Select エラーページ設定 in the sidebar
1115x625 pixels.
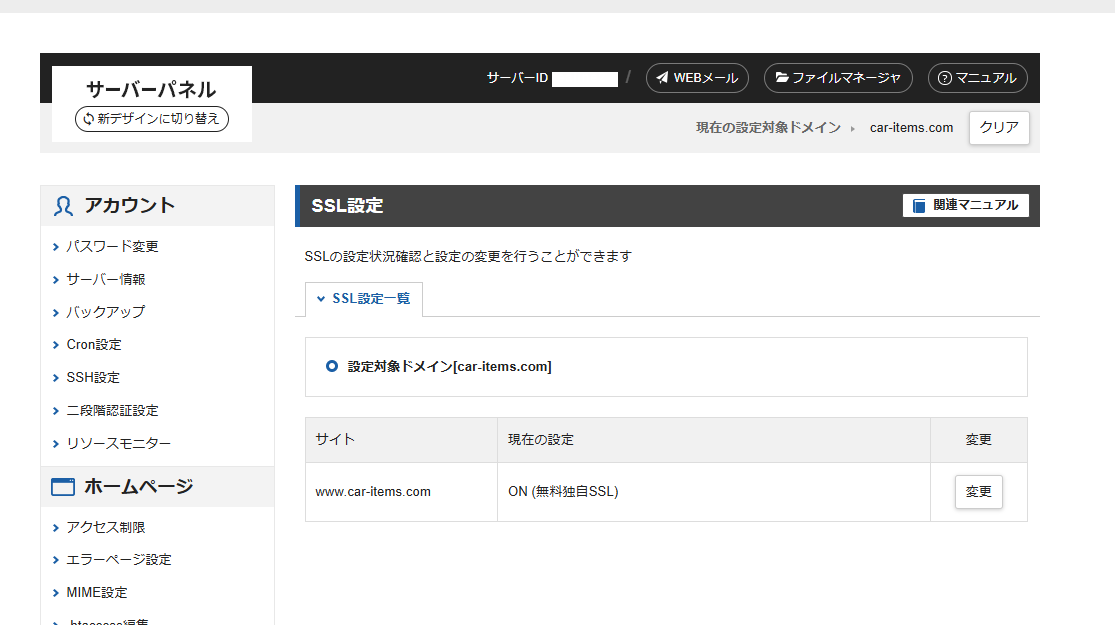click(x=118, y=560)
